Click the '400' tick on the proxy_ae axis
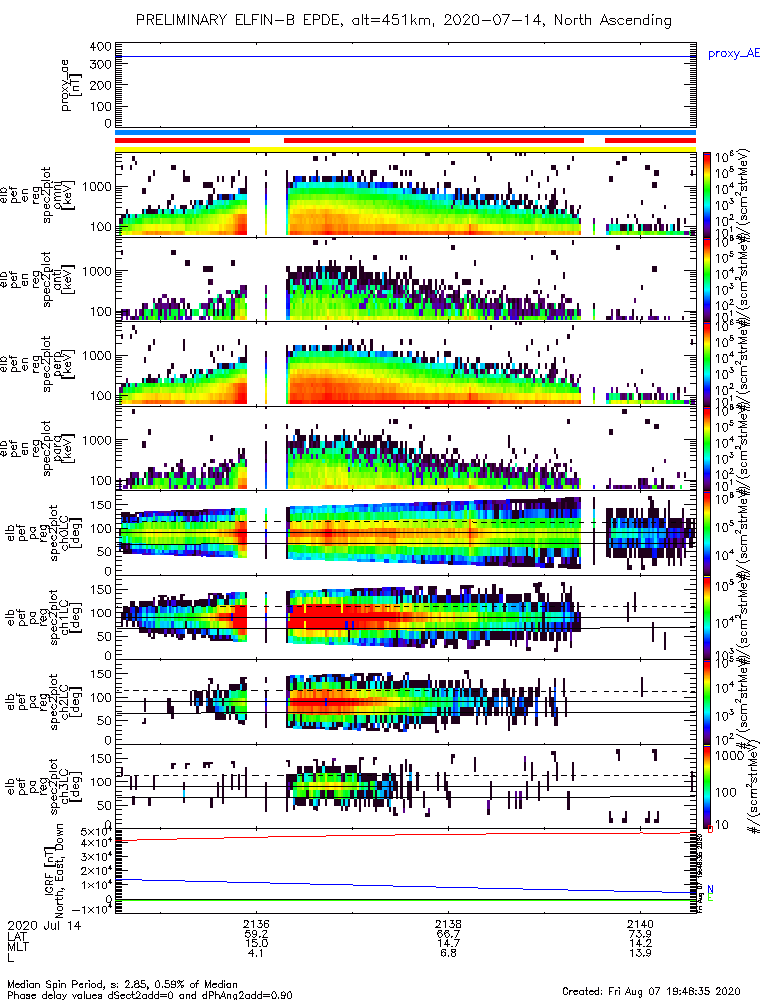The image size is (775, 1000). [101, 47]
